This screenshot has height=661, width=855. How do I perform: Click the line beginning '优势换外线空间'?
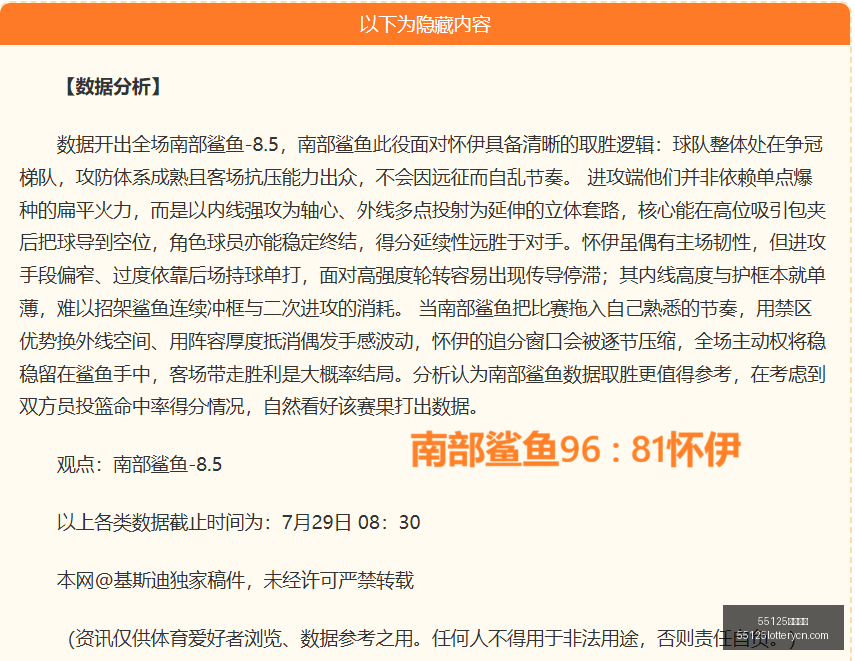coord(423,341)
